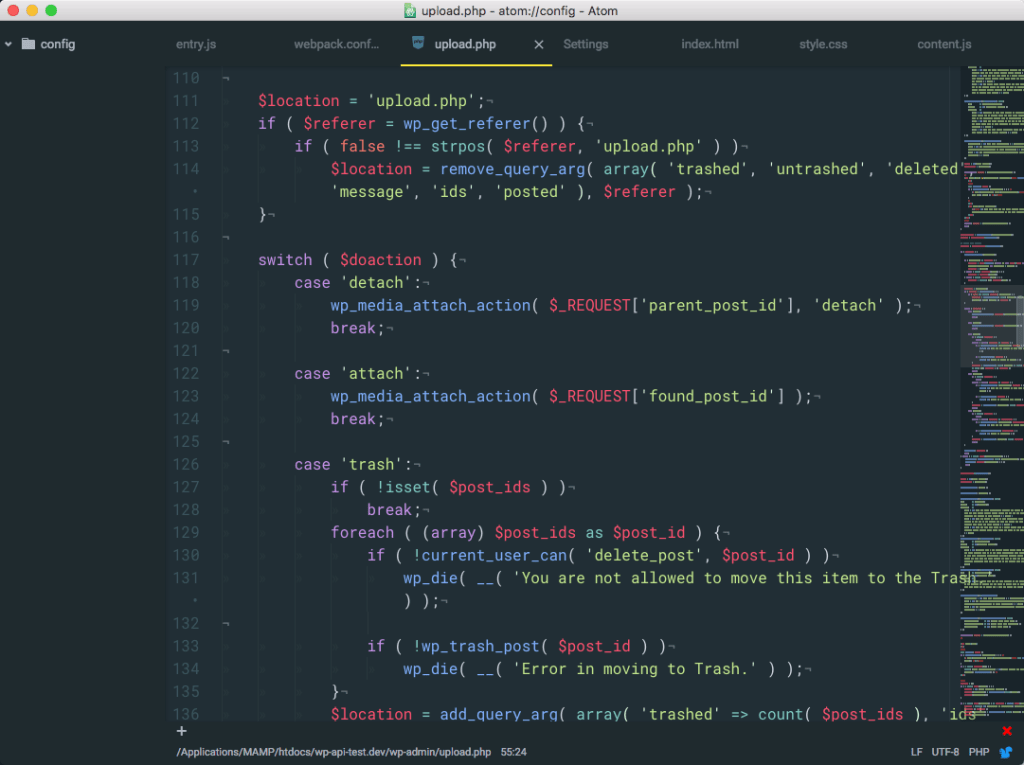Change the PHP language mode indicator
The image size is (1024, 765).
[978, 751]
